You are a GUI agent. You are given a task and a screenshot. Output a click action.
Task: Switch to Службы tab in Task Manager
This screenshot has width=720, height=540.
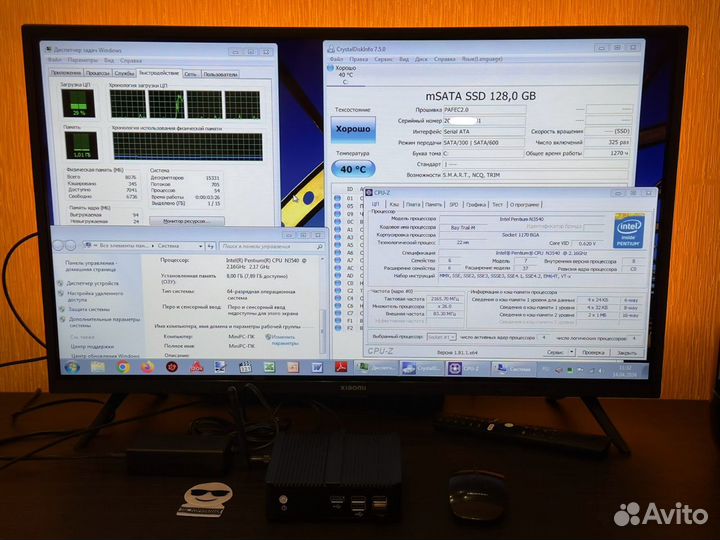click(124, 73)
